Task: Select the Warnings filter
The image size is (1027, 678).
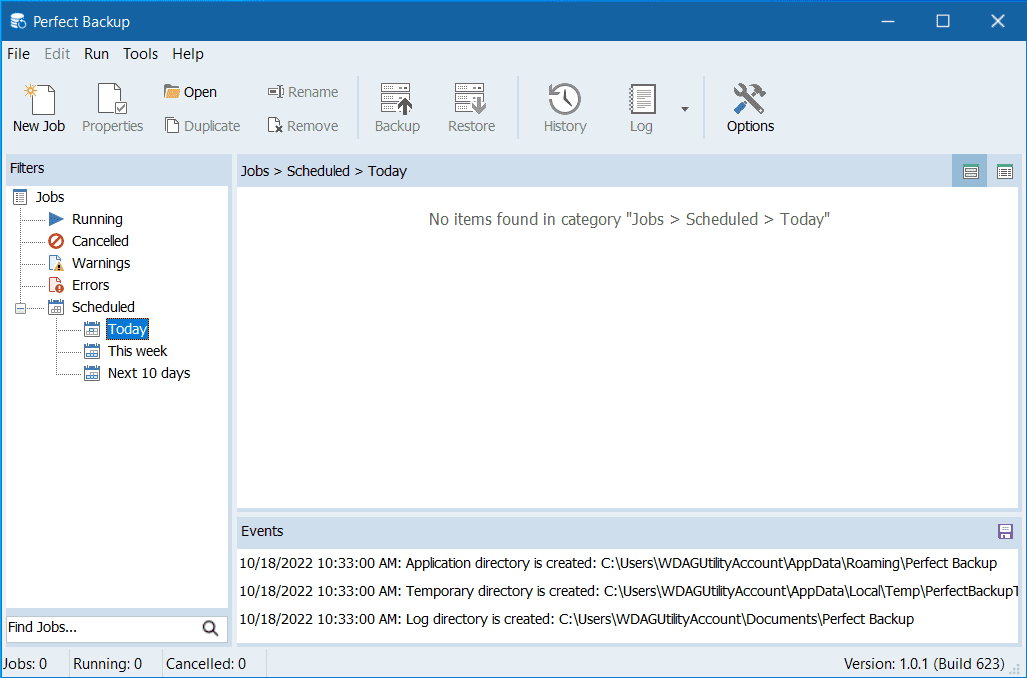Action: pos(101,263)
